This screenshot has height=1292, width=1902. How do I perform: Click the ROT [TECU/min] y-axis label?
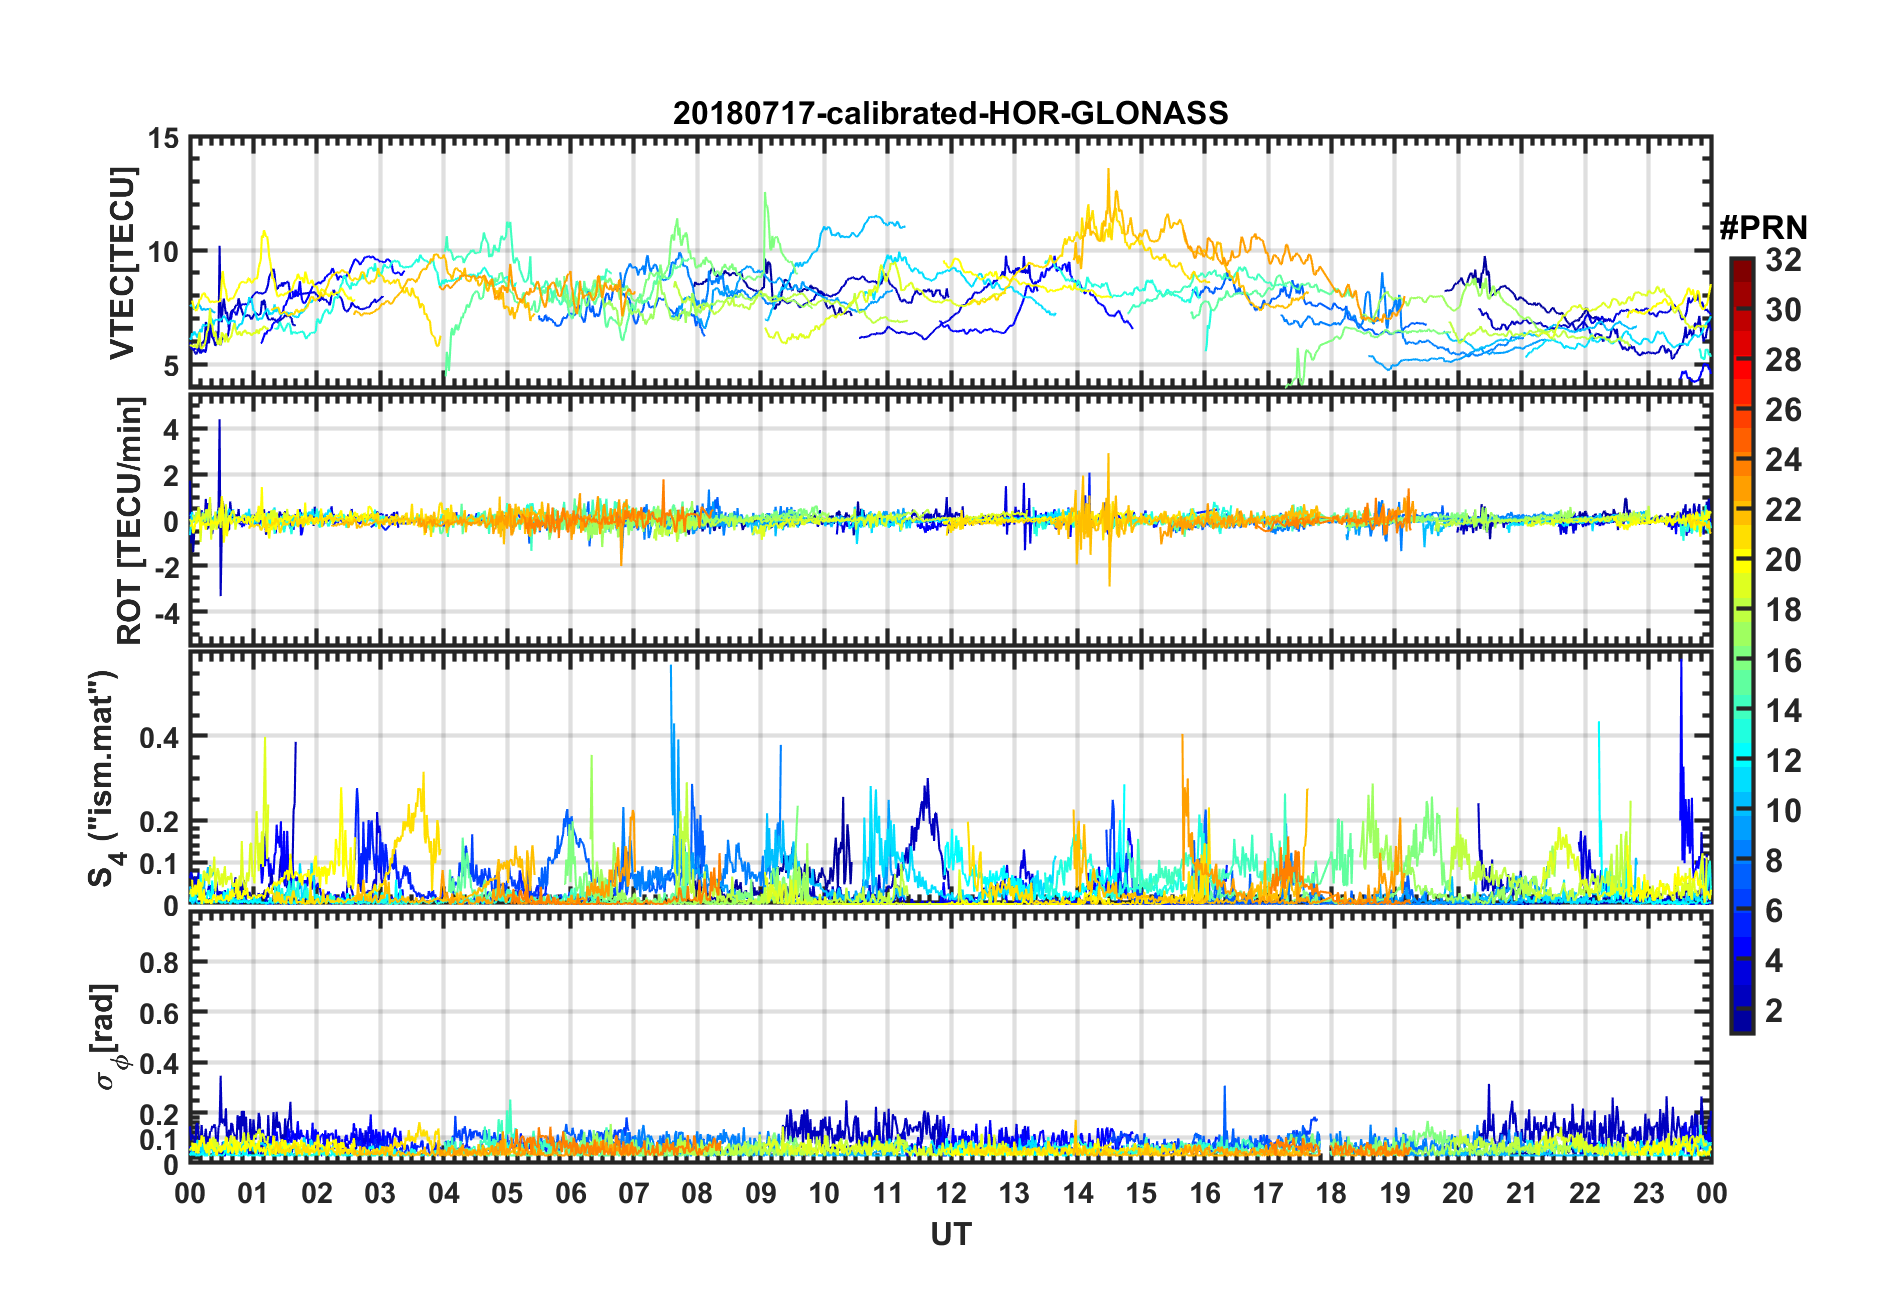point(129,520)
